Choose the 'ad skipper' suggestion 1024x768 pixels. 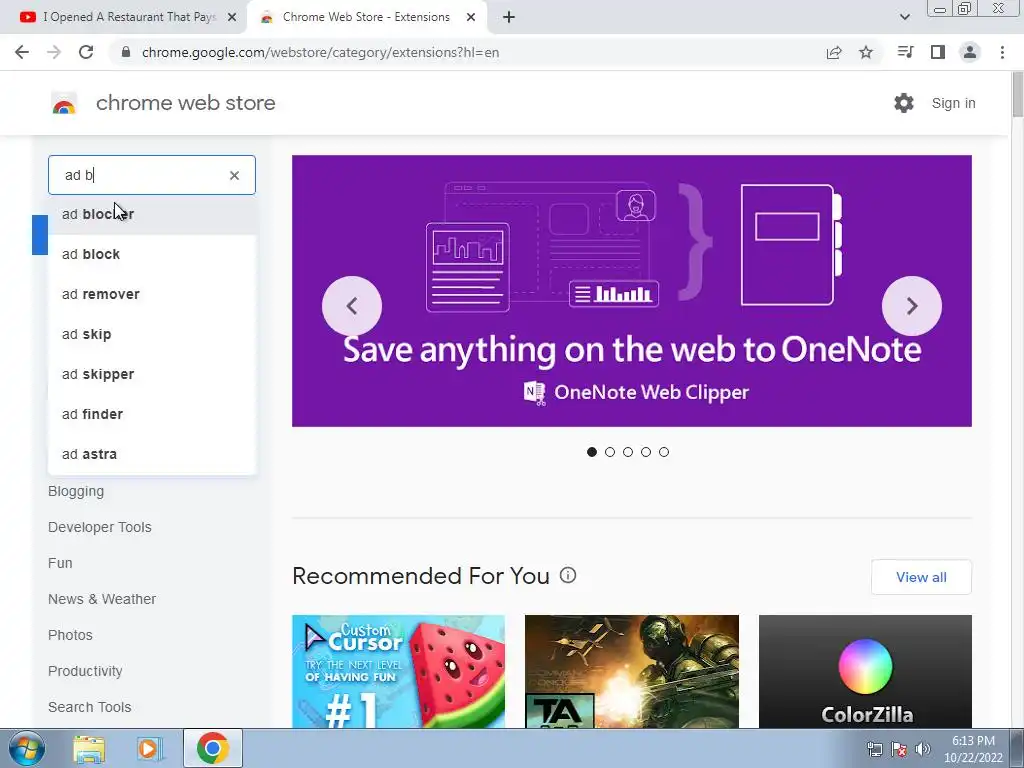(x=152, y=374)
